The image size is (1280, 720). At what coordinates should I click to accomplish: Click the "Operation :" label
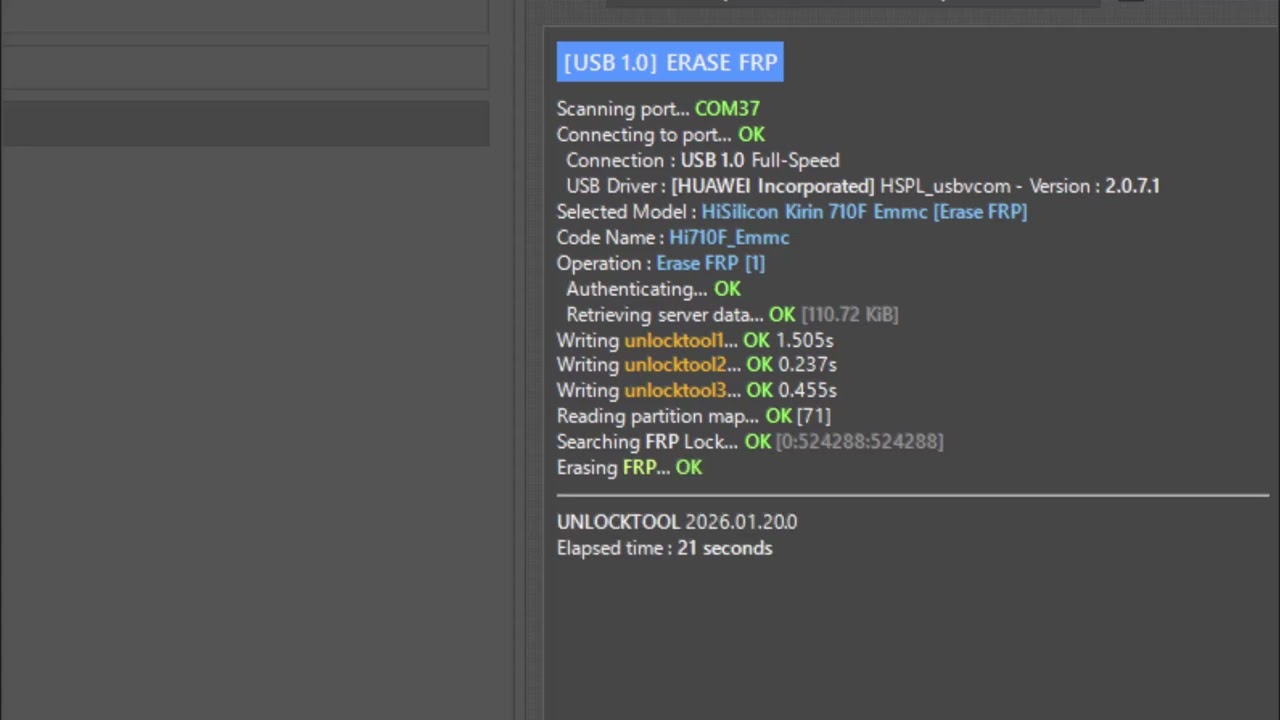[x=604, y=263]
